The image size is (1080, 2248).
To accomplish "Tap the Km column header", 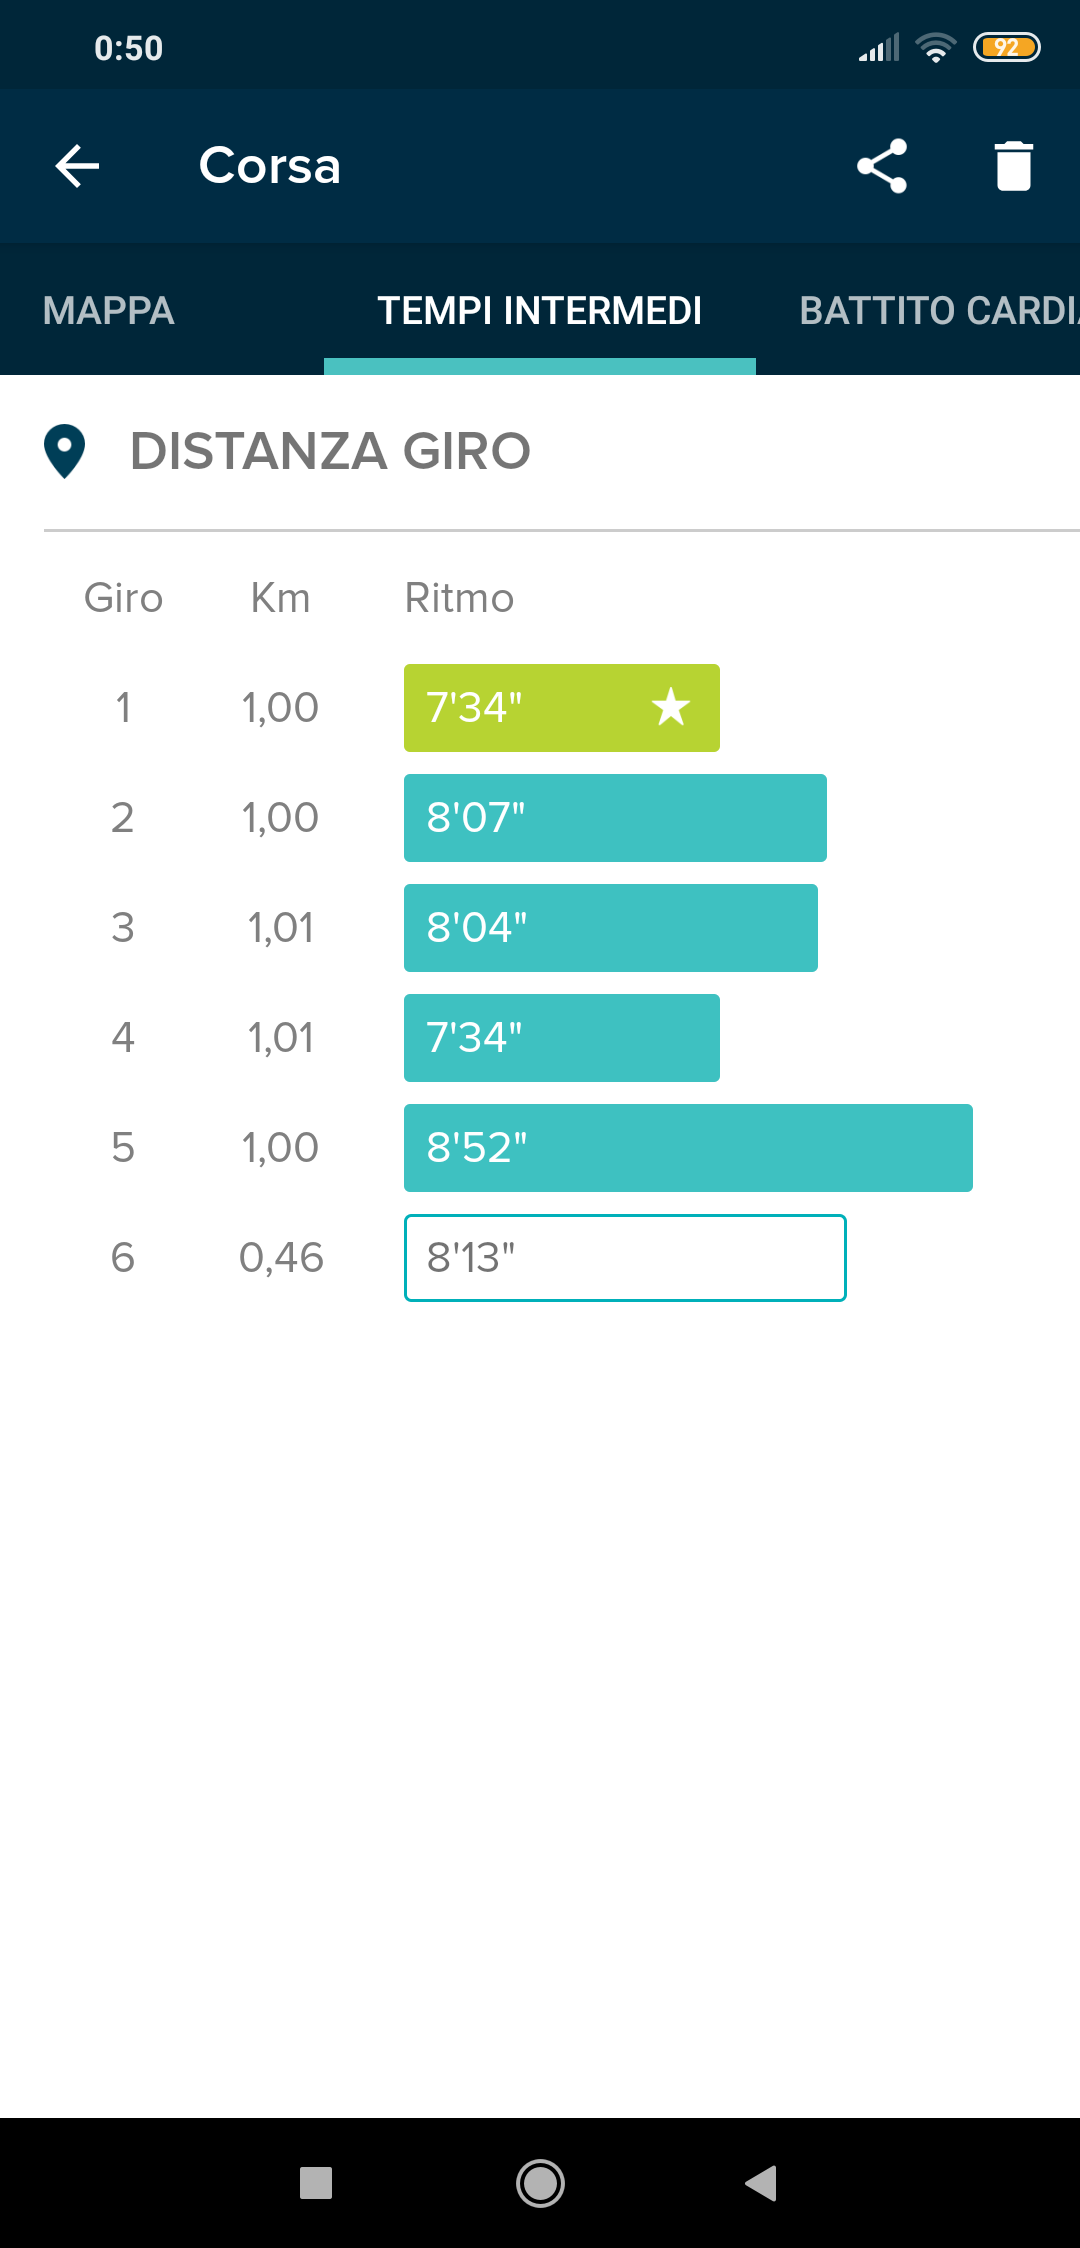I will (x=280, y=598).
